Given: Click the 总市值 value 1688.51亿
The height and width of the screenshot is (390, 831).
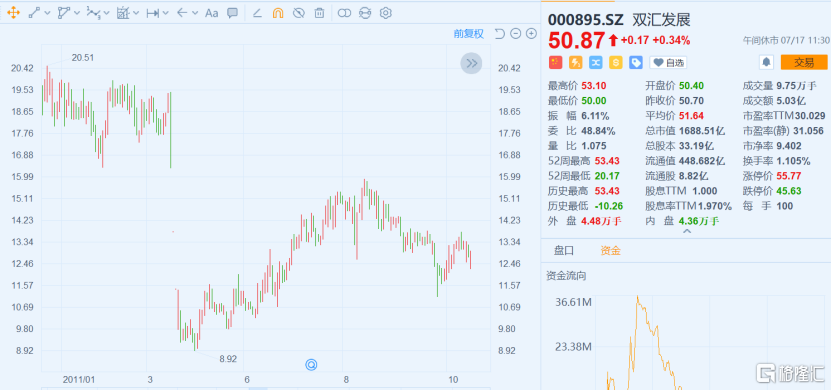Looking at the screenshot, I should coord(702,130).
